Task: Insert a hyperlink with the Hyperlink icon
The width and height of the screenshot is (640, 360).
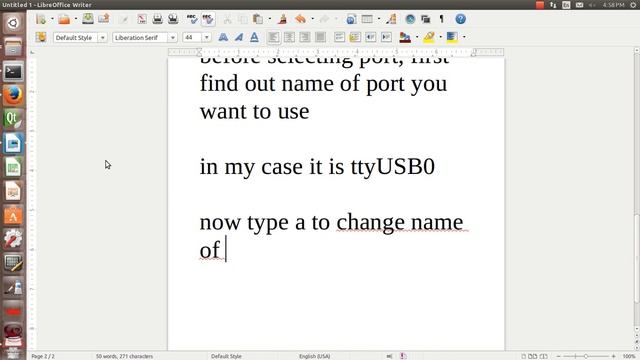Action: (x=351, y=19)
